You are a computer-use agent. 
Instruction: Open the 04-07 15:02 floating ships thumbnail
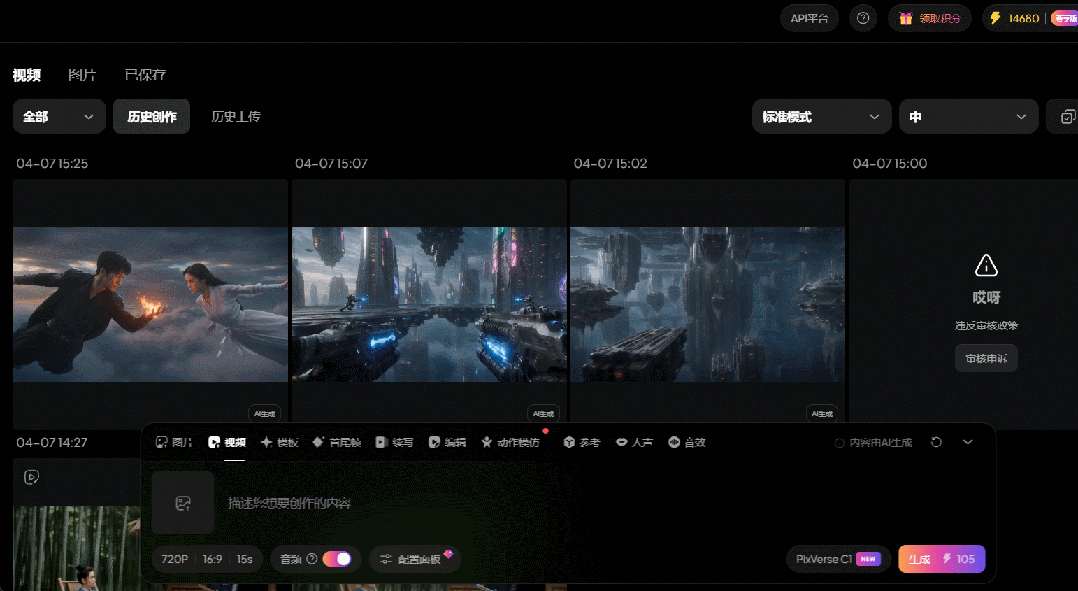click(x=707, y=304)
